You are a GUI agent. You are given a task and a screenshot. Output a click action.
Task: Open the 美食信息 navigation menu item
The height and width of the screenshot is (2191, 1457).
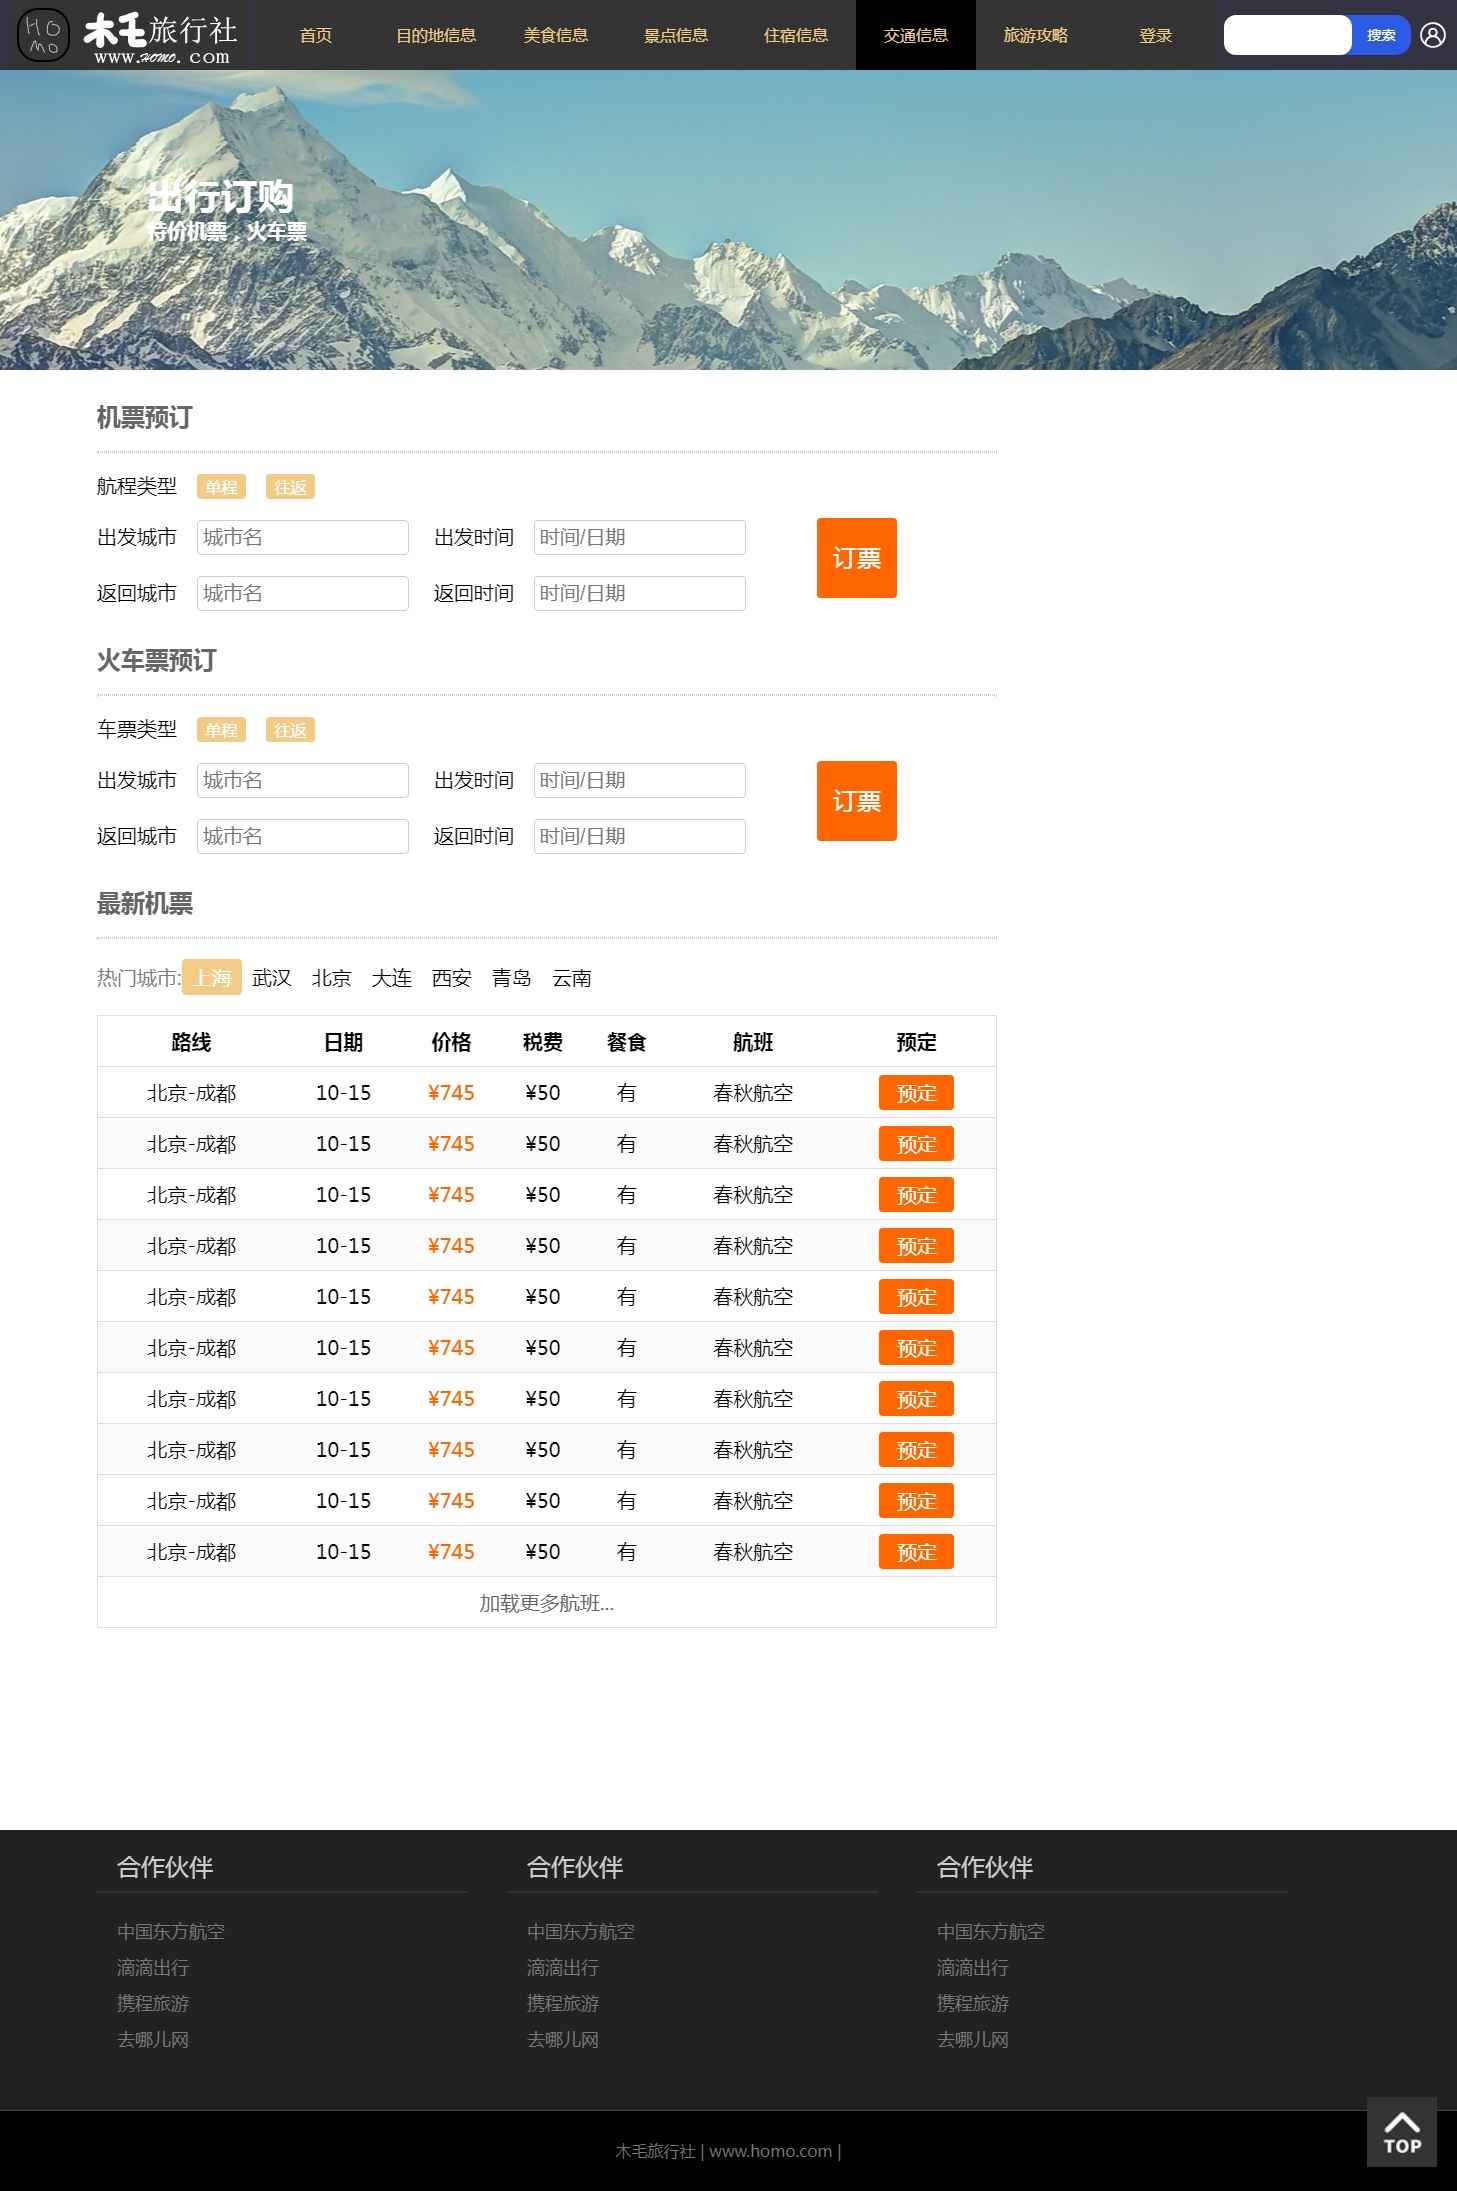(x=555, y=36)
